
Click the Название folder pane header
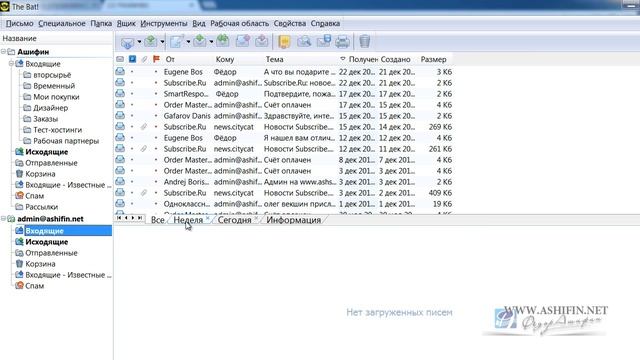click(x=19, y=38)
